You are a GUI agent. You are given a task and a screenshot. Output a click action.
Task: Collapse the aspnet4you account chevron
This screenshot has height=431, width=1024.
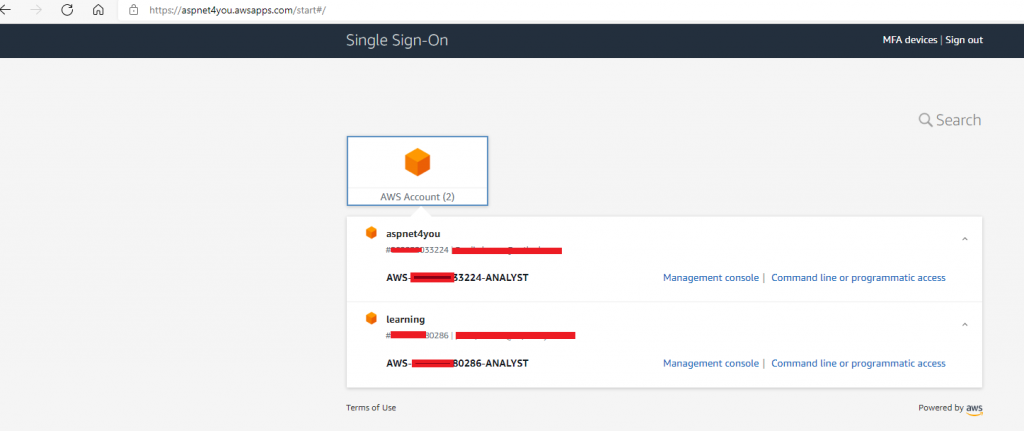coord(965,239)
